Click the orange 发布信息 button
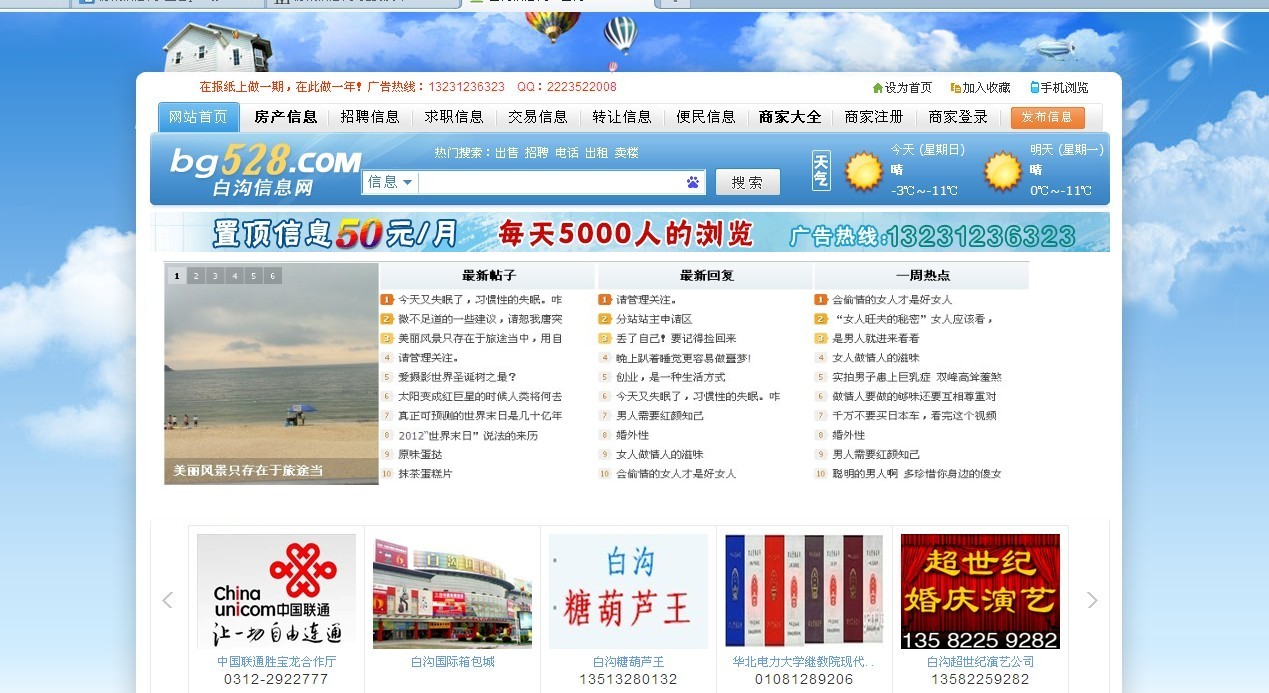The height and width of the screenshot is (693, 1269). pyautogui.click(x=1047, y=117)
